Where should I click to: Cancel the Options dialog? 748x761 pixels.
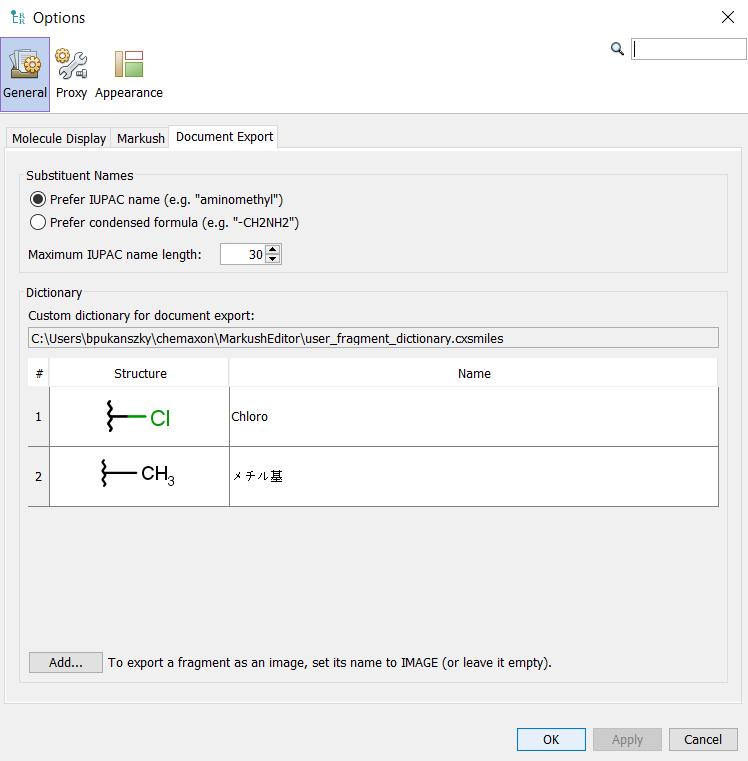click(703, 739)
